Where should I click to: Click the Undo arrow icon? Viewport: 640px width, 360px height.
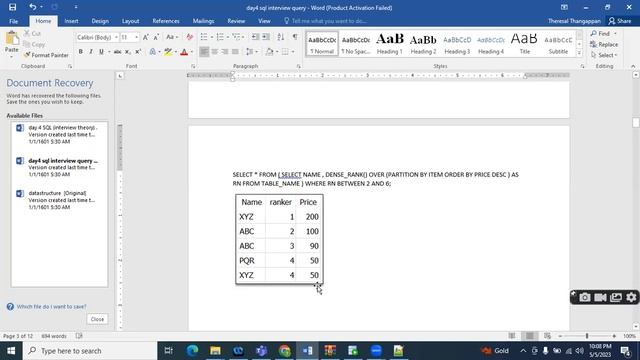(x=33, y=7)
